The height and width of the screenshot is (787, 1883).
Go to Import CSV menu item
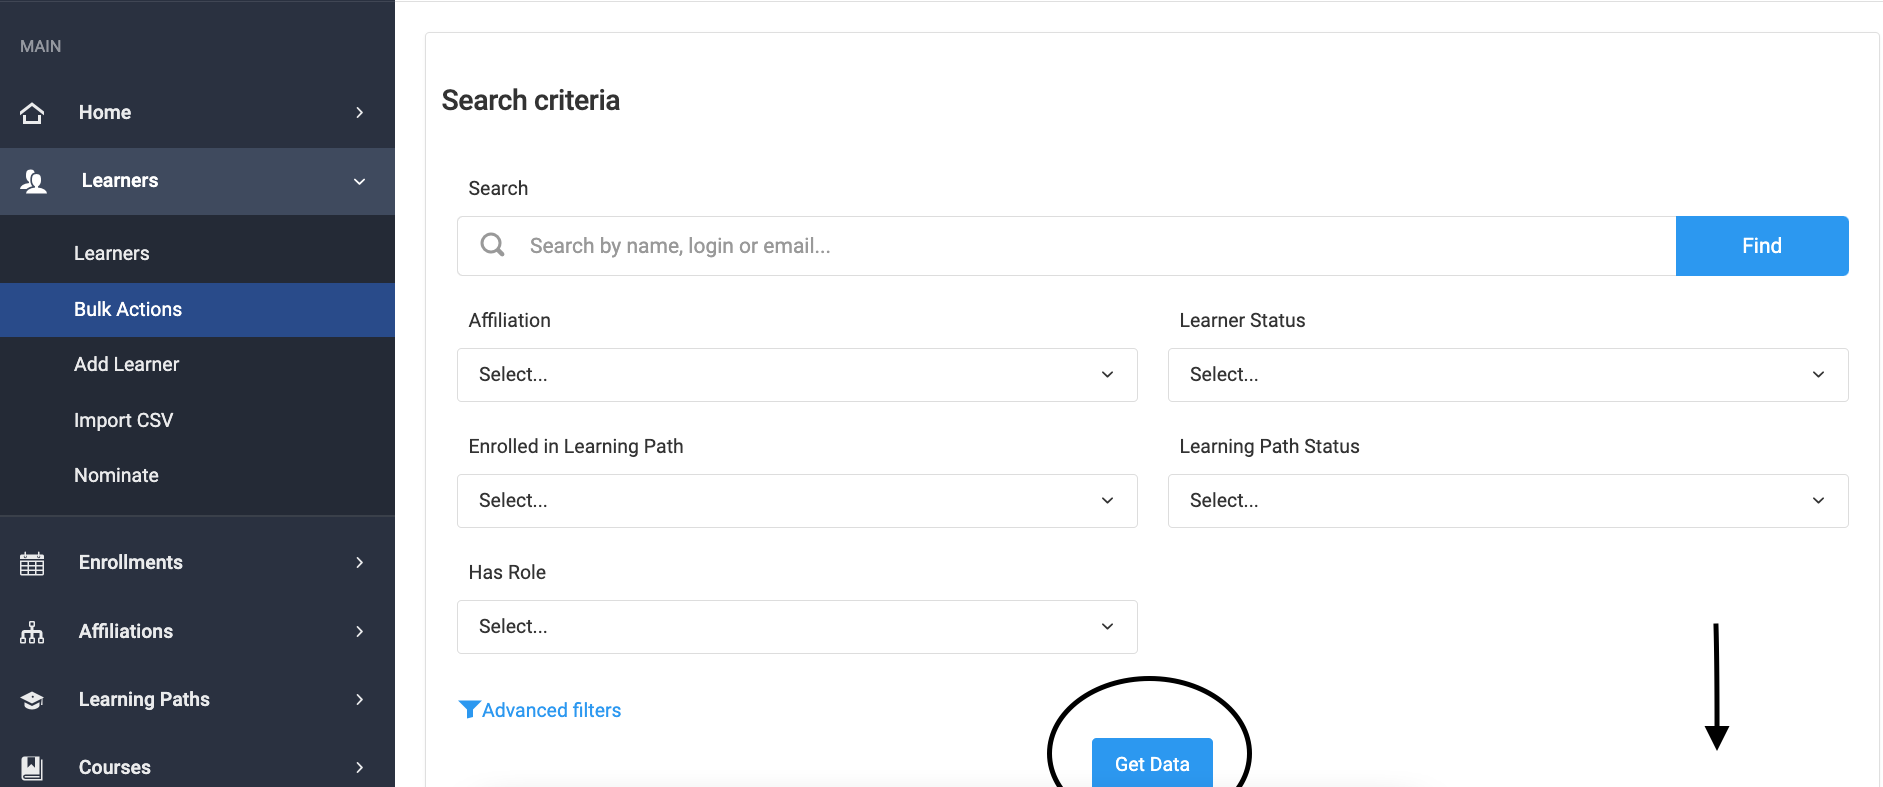123,421
